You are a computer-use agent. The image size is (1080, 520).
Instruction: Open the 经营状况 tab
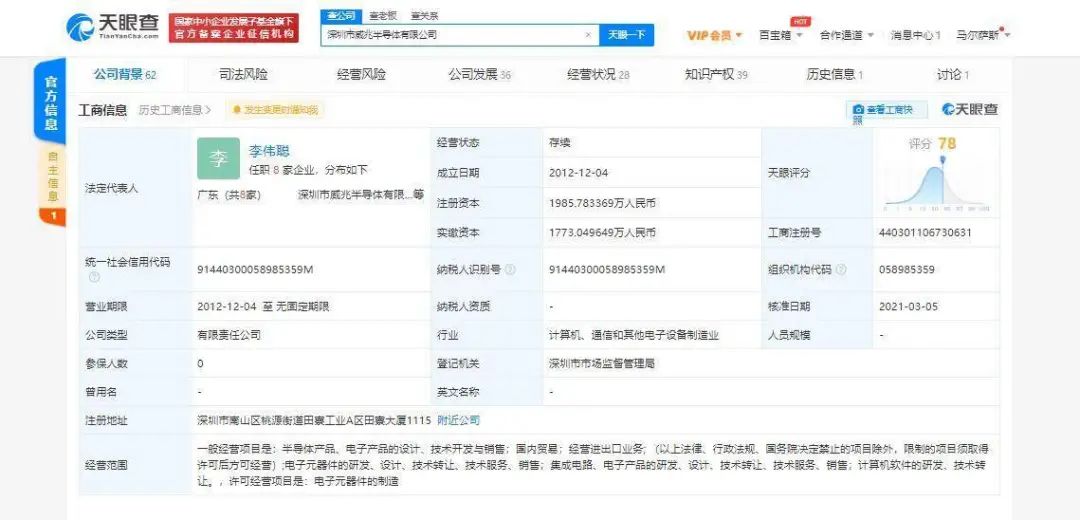point(598,74)
